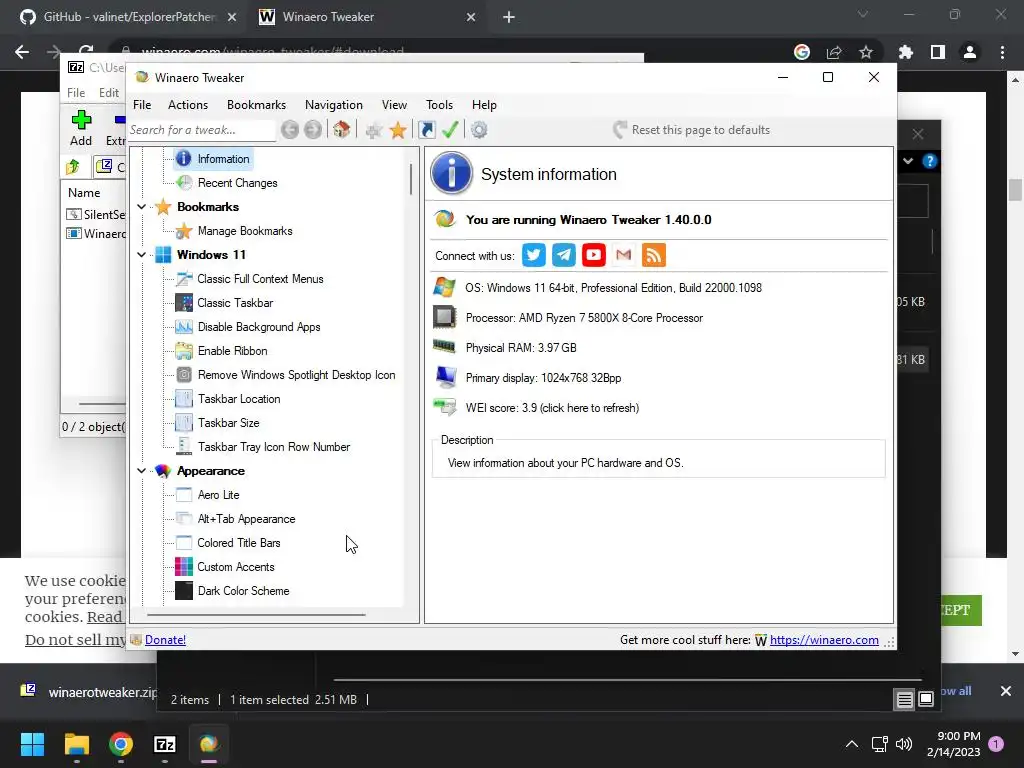
Task: Click the Chrome share page icon
Action: (x=834, y=52)
